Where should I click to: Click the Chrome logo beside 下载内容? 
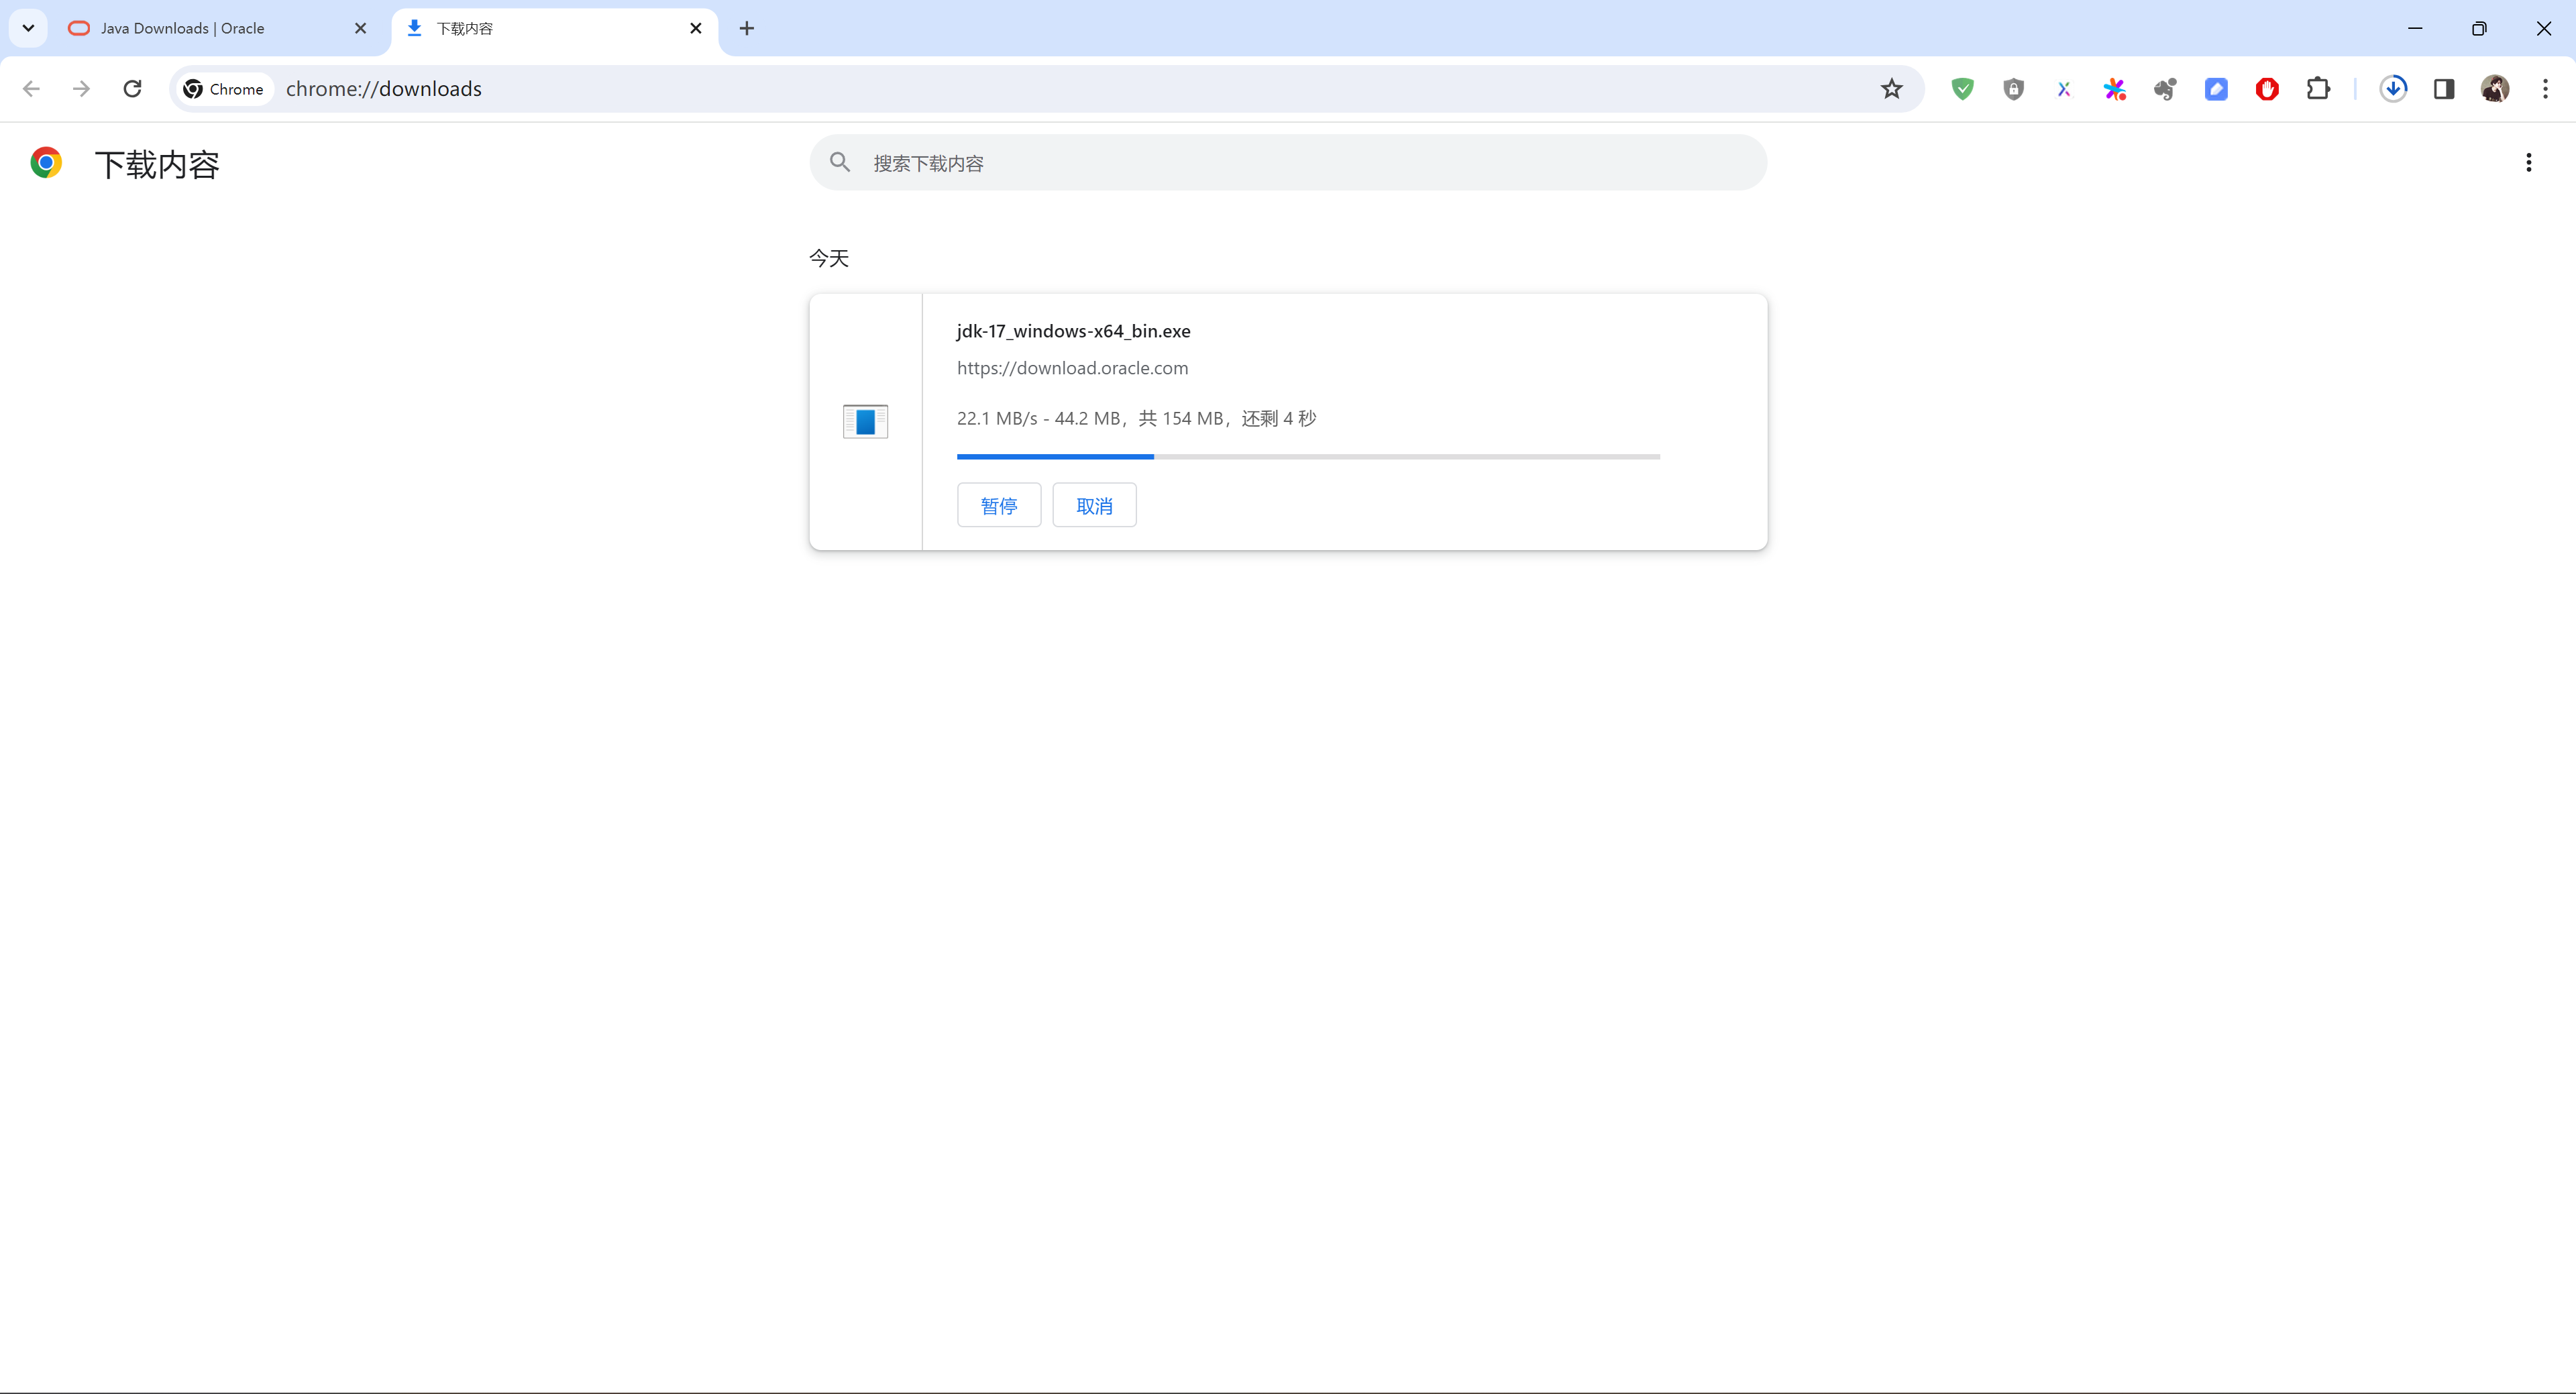pyautogui.click(x=46, y=162)
